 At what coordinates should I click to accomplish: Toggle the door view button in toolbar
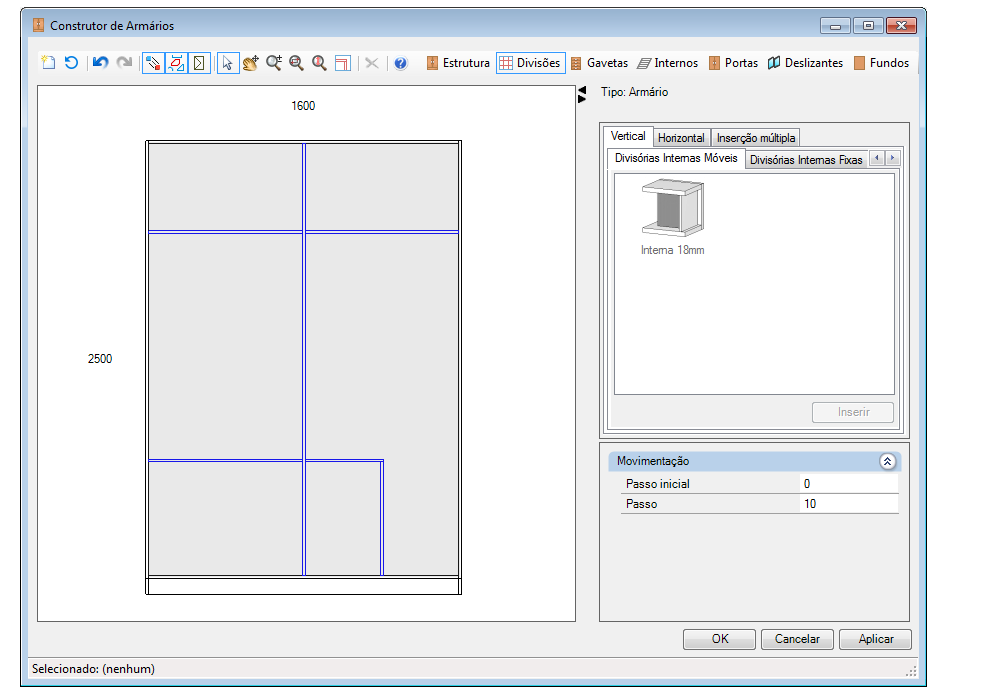click(199, 63)
